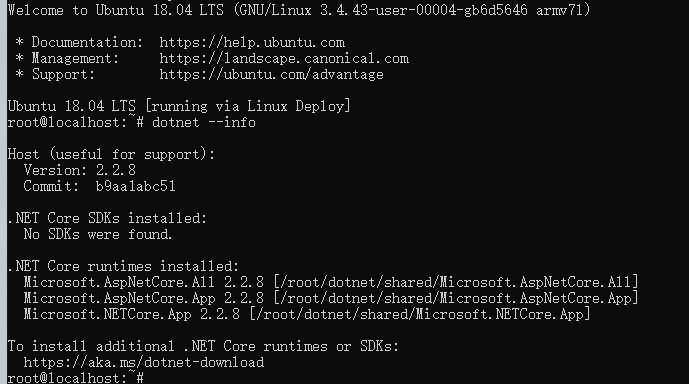Image resolution: width=689 pixels, height=384 pixels.
Task: Click the /root/dotnet/shared/Microsoft.AspNetCore.All path
Action: click(x=456, y=282)
